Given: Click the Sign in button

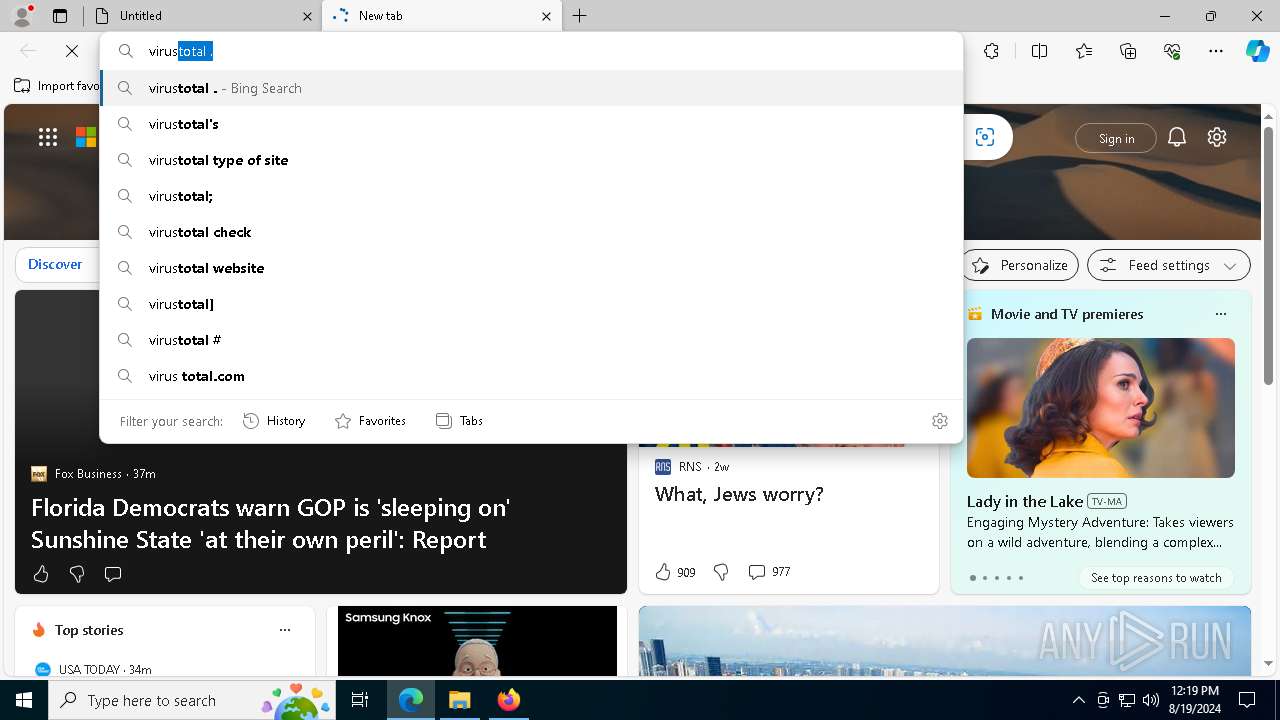Looking at the screenshot, I should [1116, 138].
